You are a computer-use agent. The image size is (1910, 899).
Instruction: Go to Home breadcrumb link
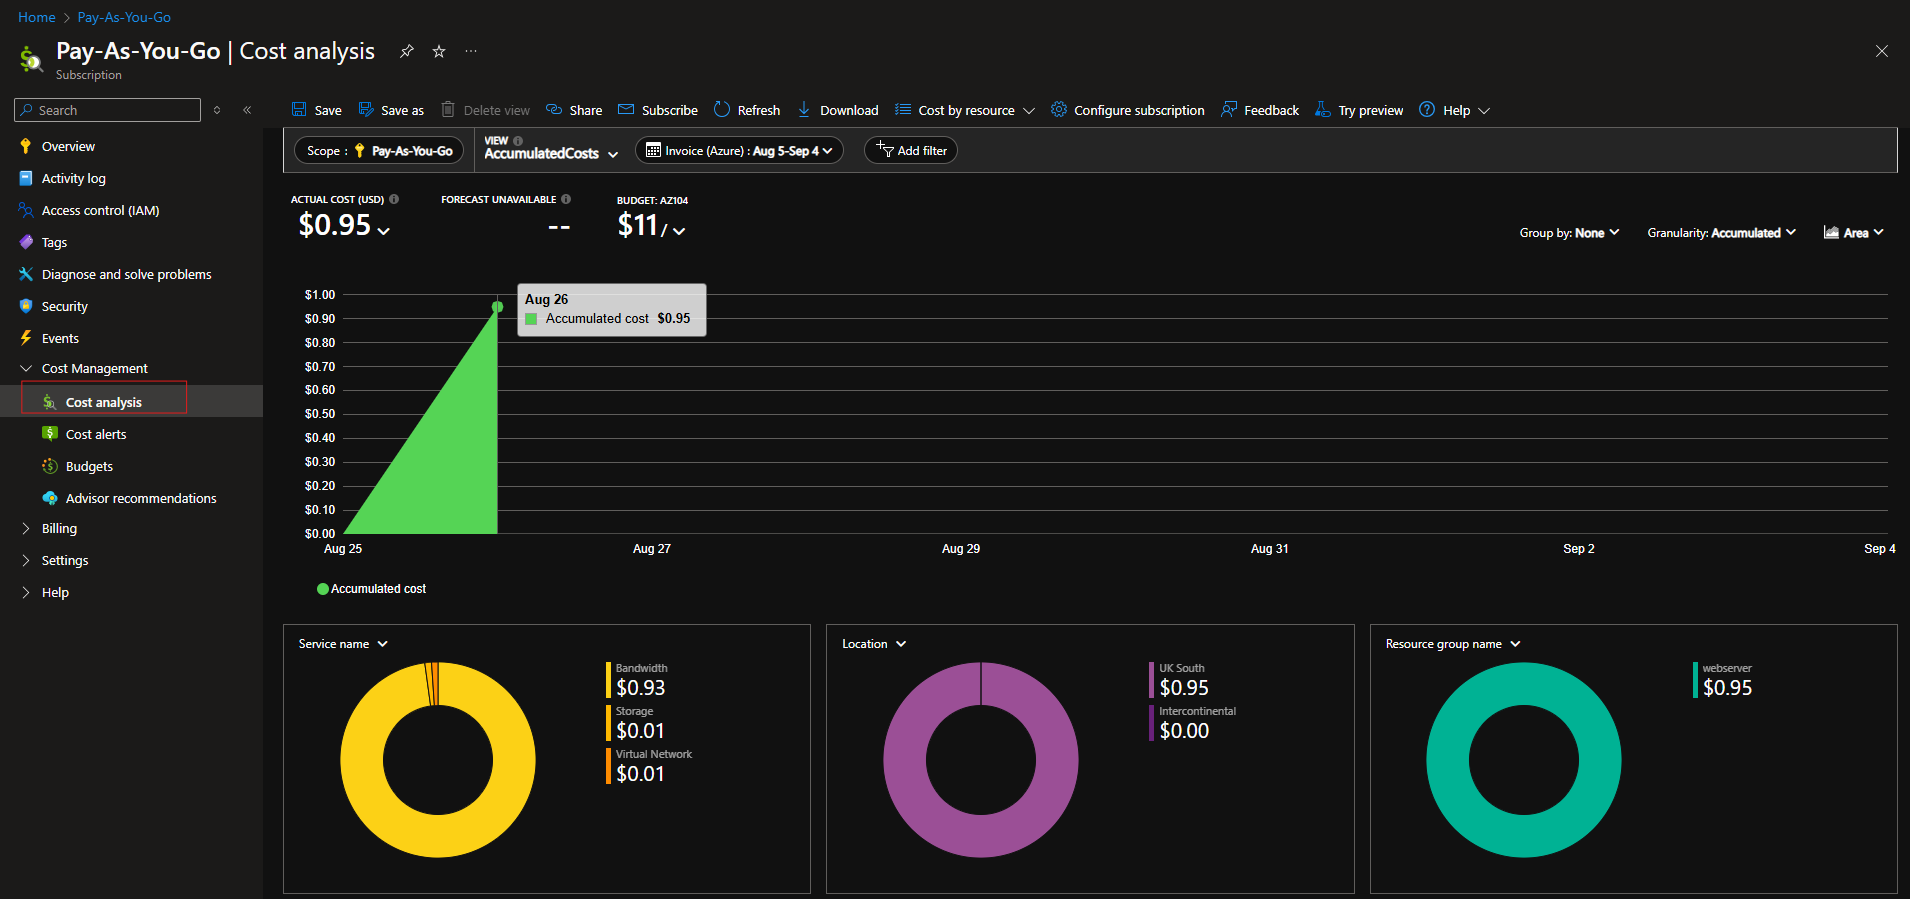coord(37,17)
